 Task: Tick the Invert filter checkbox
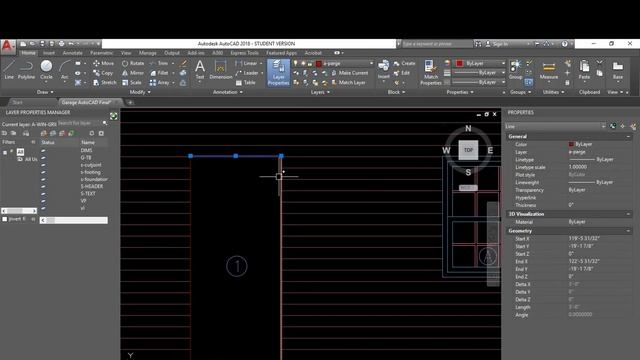point(5,219)
